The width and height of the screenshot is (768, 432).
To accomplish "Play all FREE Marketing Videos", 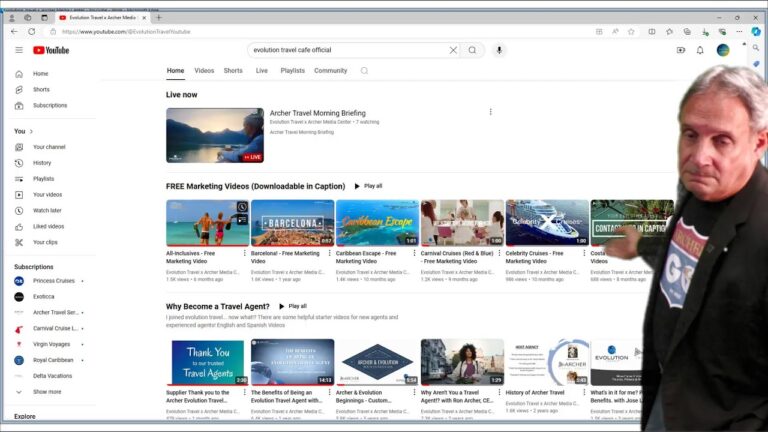I will [368, 186].
